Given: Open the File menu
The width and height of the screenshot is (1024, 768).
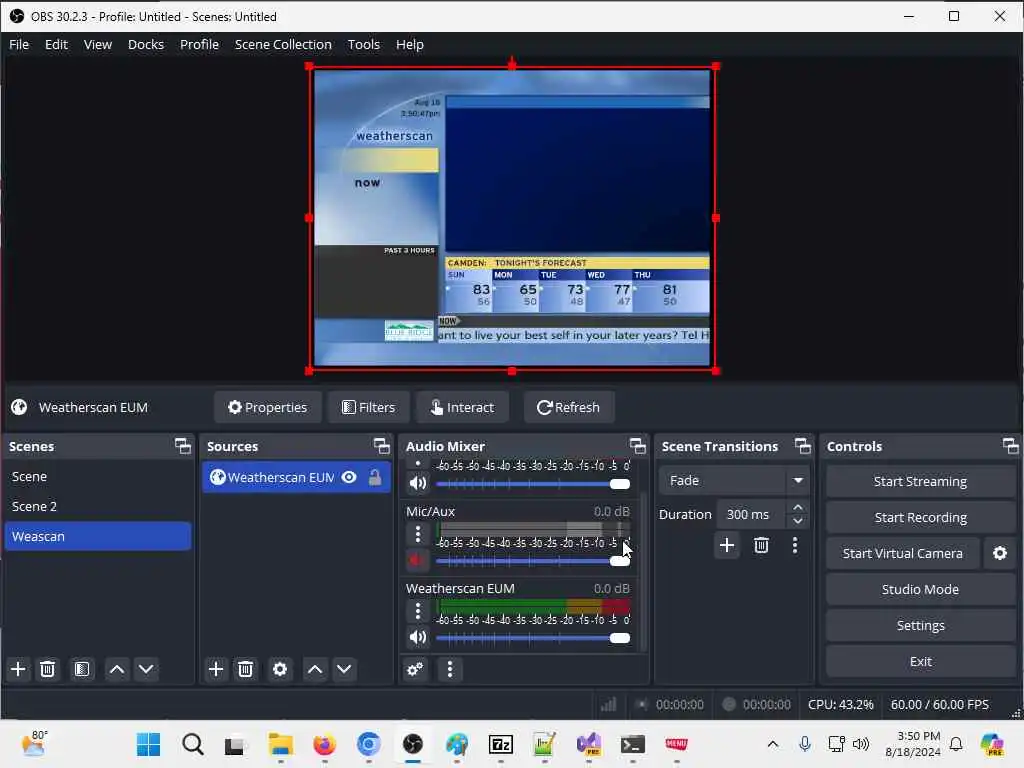Looking at the screenshot, I should tap(19, 44).
